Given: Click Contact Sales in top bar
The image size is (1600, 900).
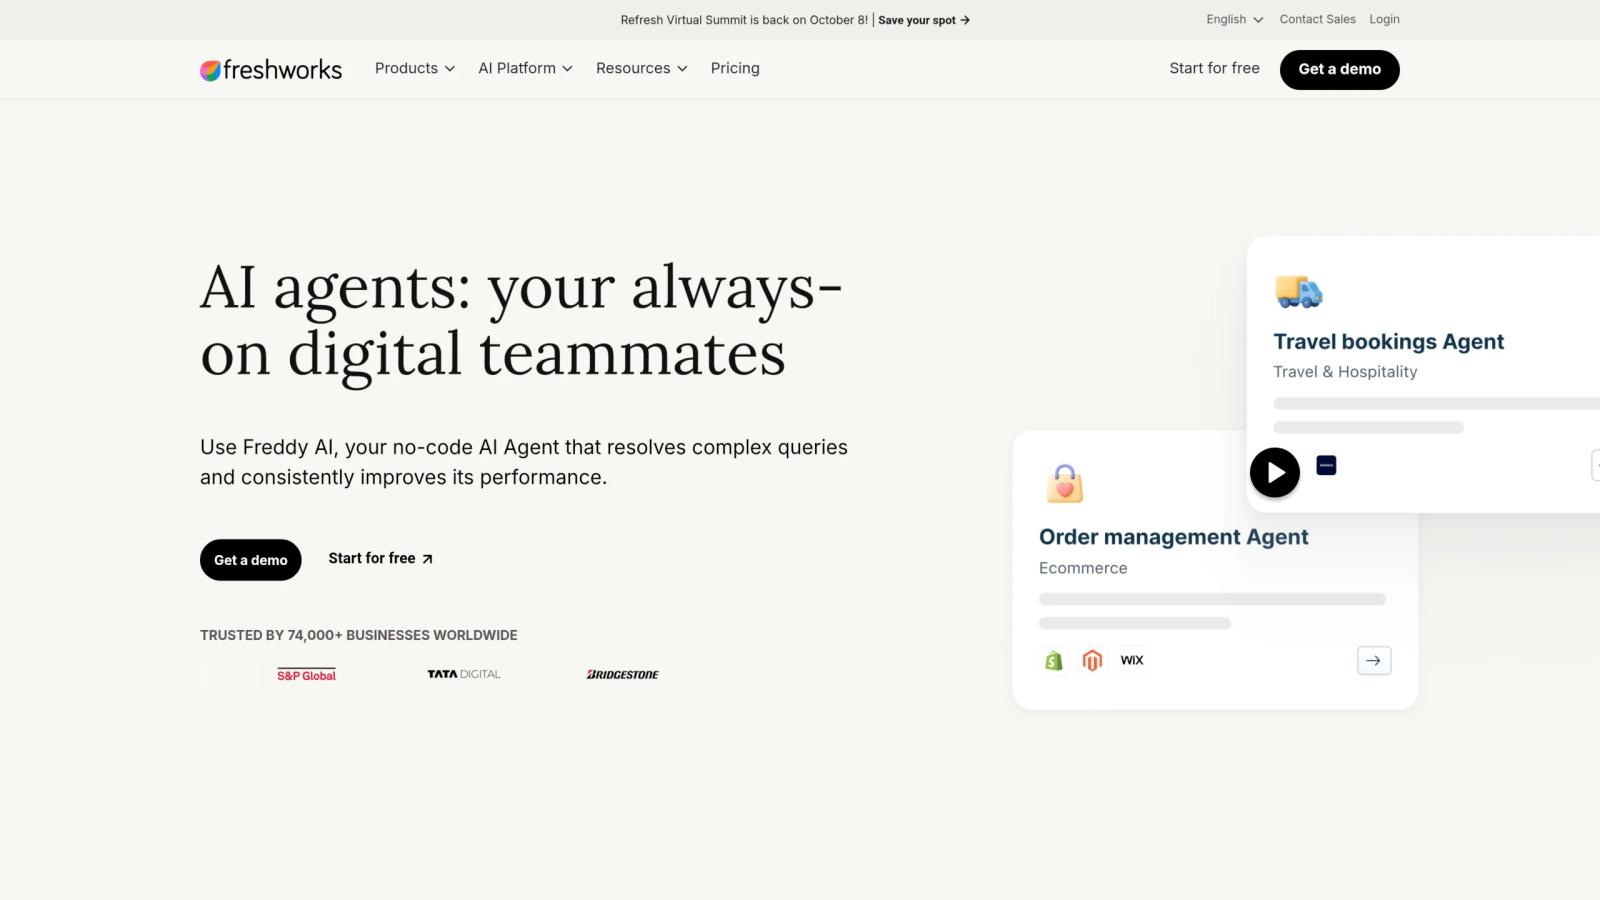Looking at the screenshot, I should click(x=1318, y=19).
